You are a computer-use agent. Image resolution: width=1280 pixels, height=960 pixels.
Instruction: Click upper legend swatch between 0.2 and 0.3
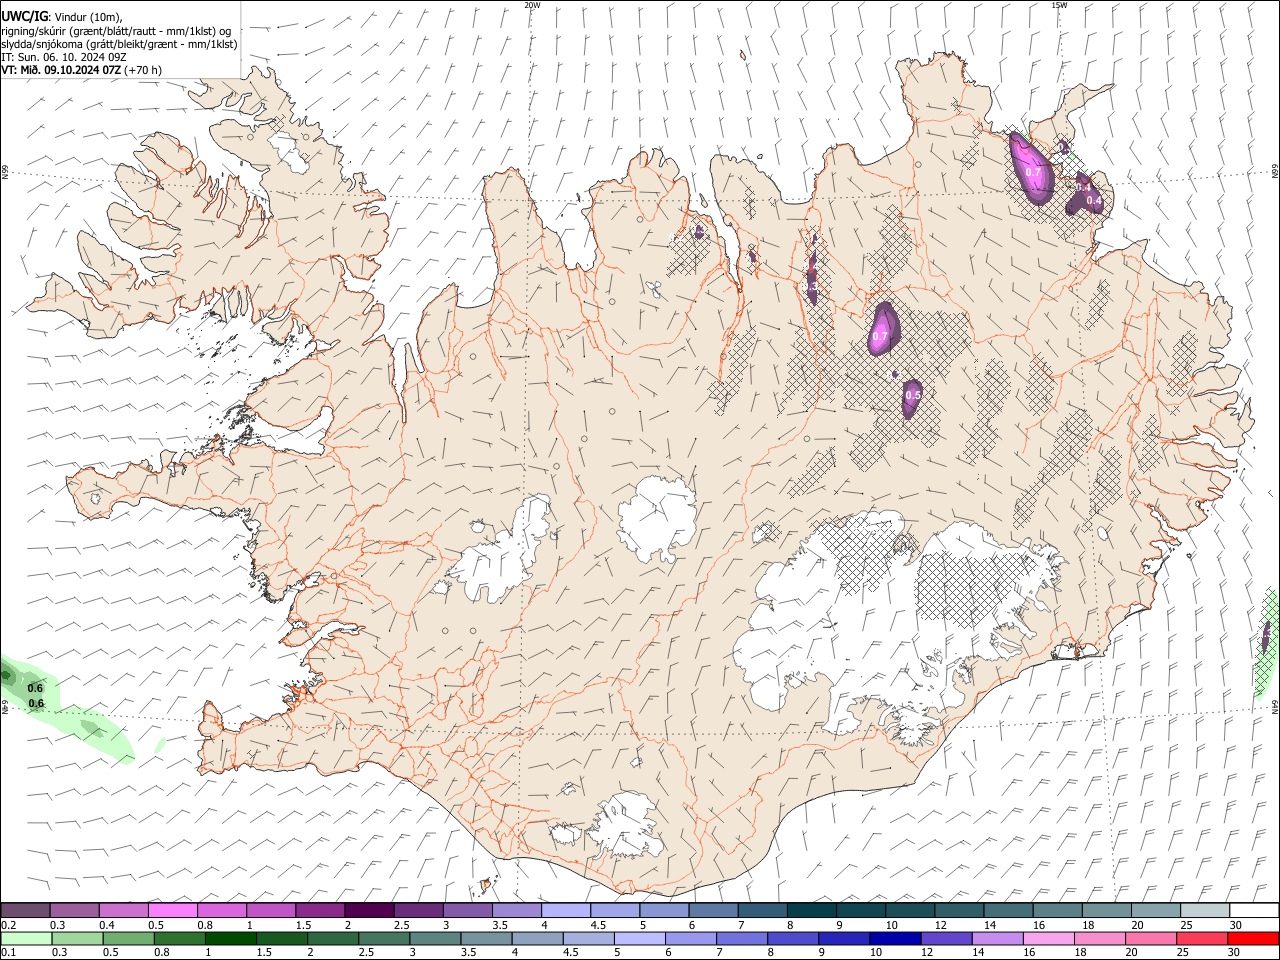coord(25,910)
